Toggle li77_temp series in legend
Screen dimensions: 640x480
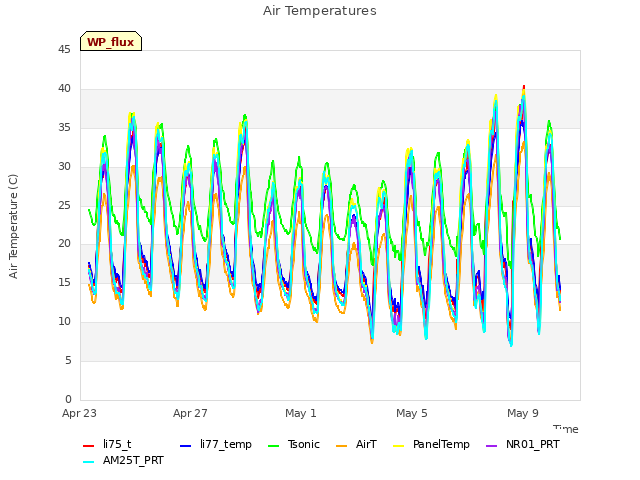pyautogui.click(x=226, y=444)
